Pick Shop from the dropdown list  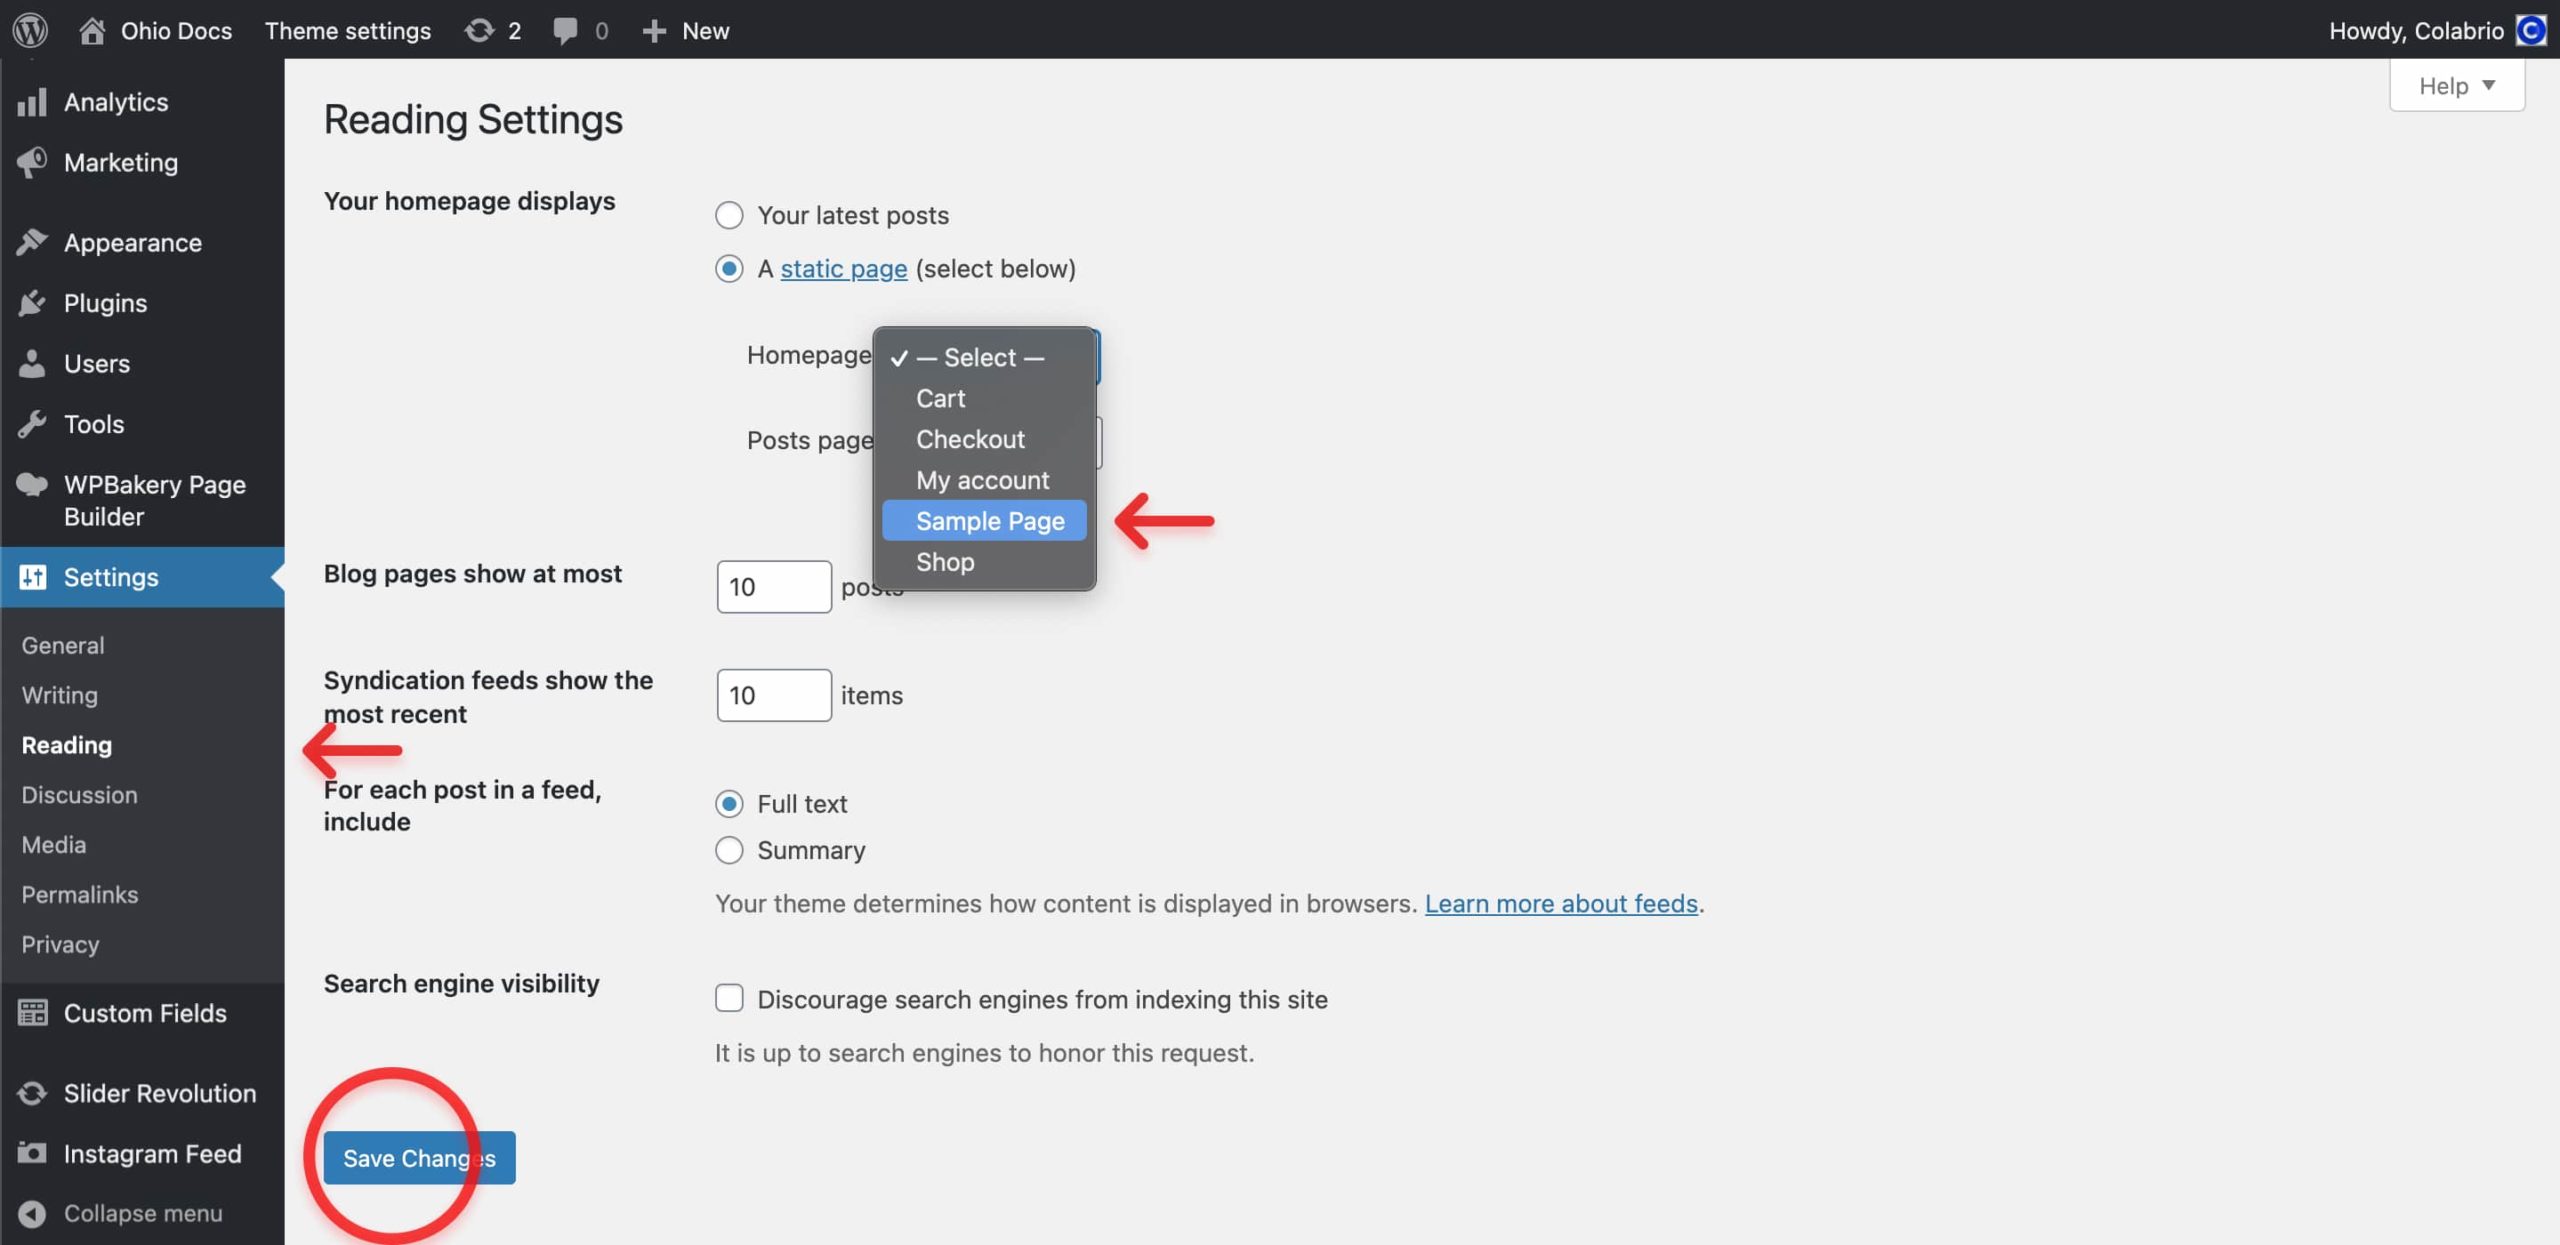click(x=945, y=562)
